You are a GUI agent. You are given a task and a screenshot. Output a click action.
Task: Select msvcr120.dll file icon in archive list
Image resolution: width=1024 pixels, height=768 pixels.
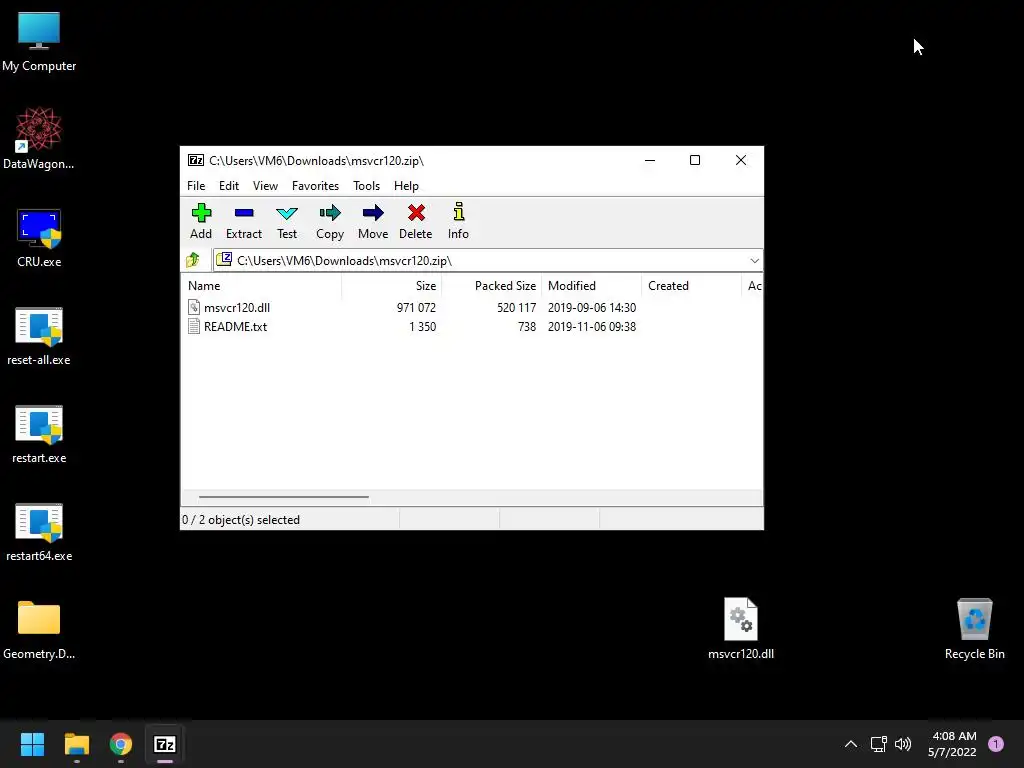point(194,307)
